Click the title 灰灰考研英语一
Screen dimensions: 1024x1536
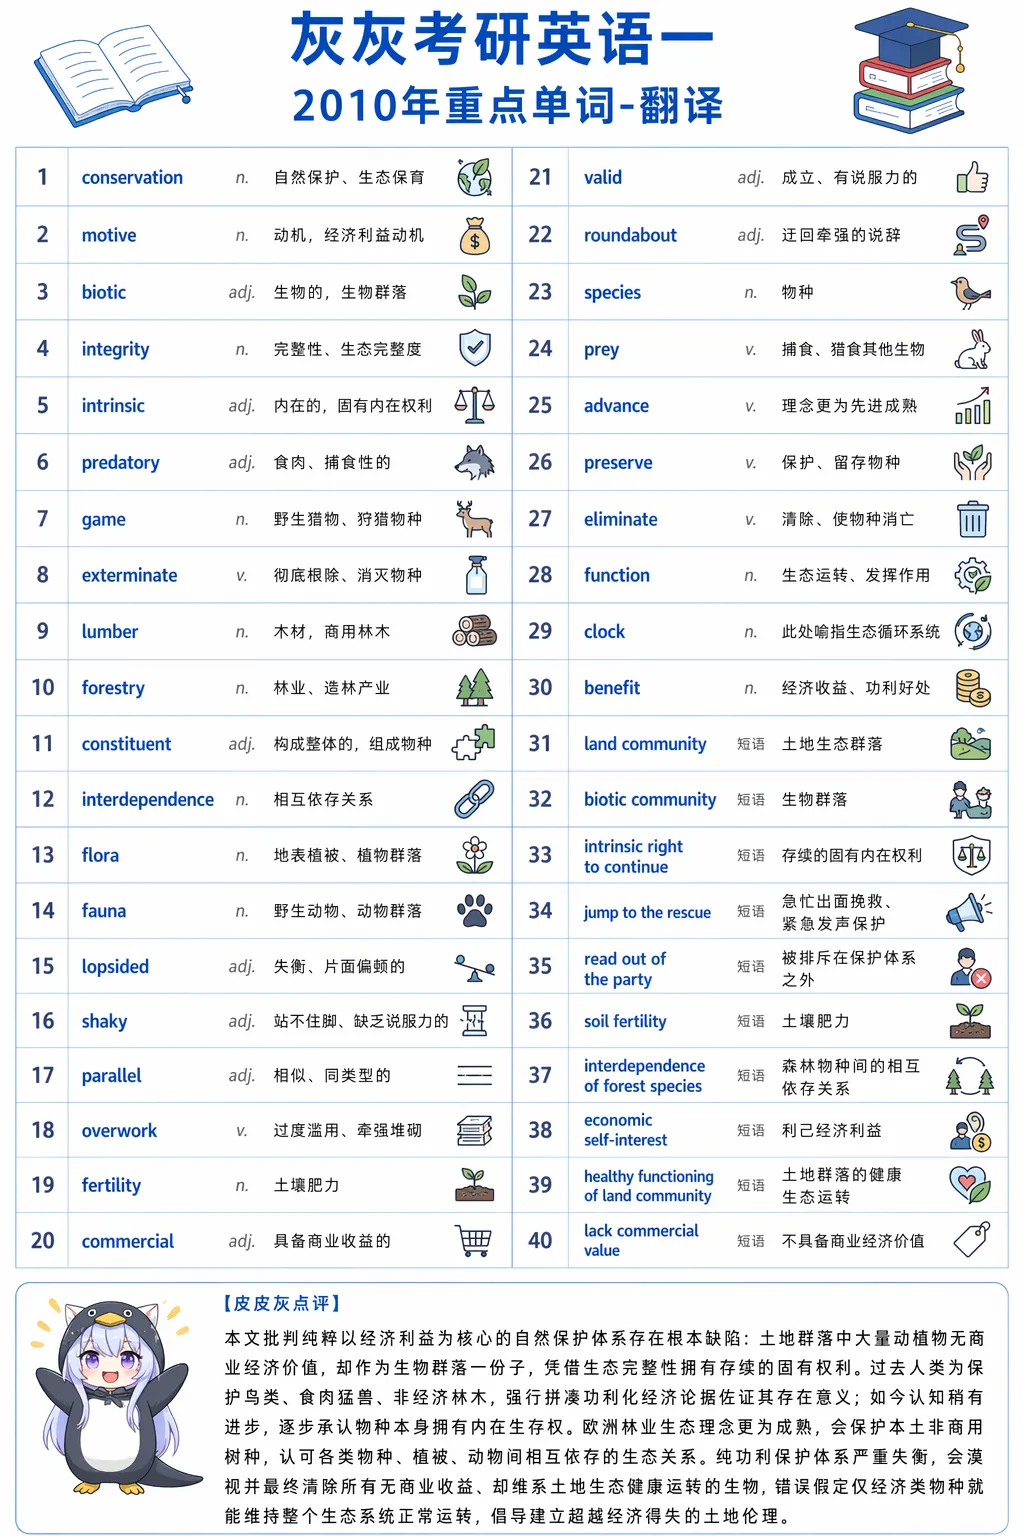tap(502, 40)
